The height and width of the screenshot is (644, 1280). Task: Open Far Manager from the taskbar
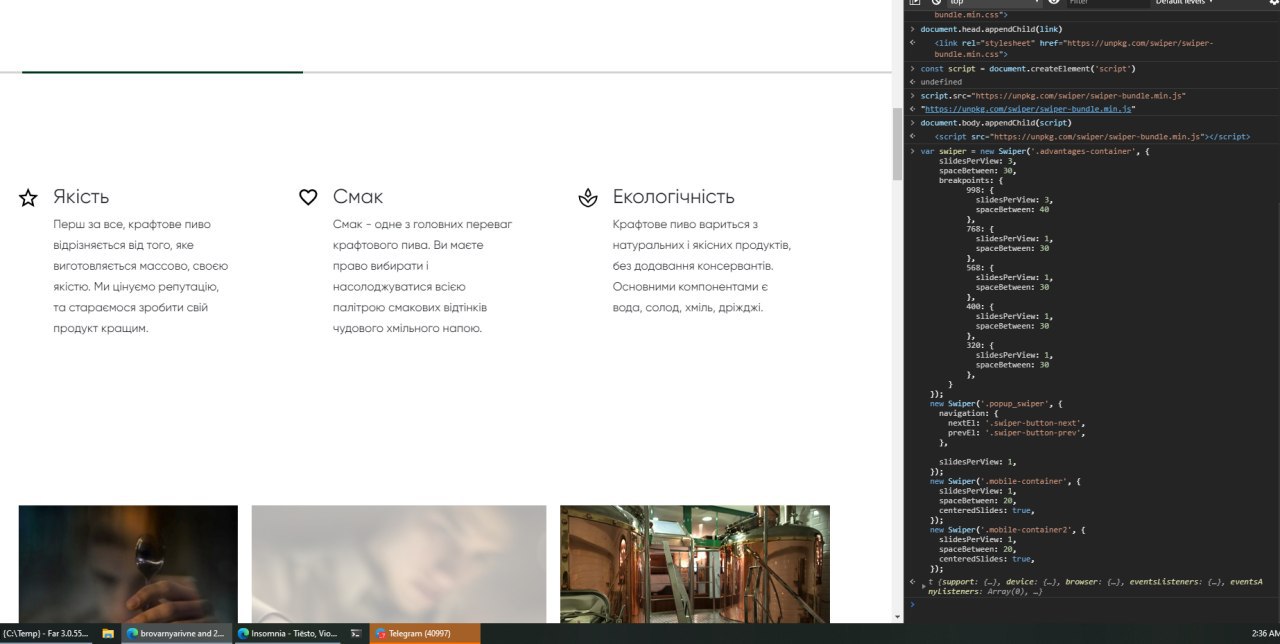[x=46, y=633]
